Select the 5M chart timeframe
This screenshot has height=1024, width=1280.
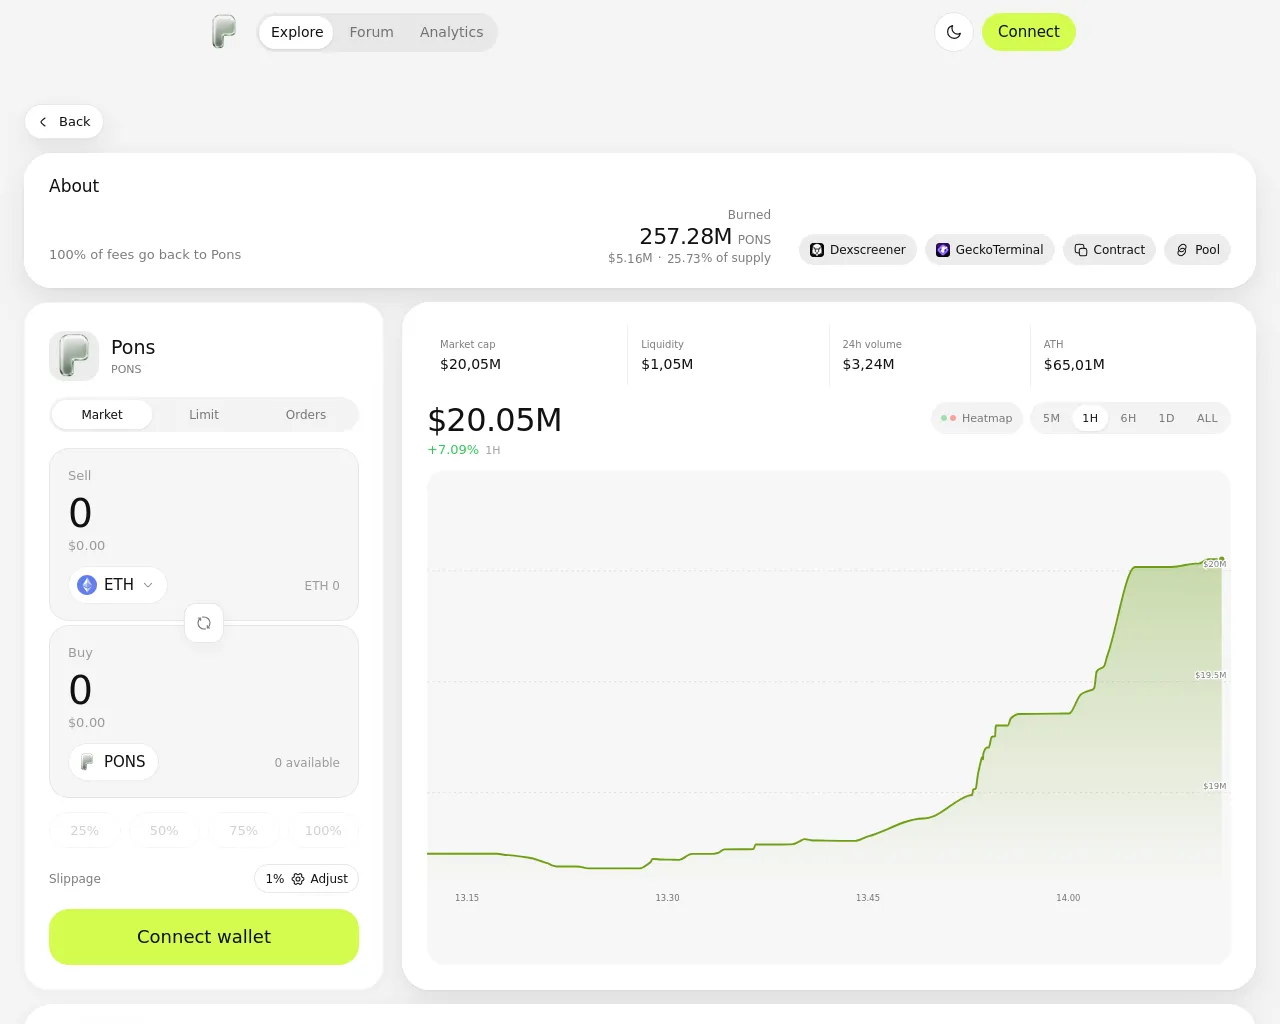[x=1051, y=419]
